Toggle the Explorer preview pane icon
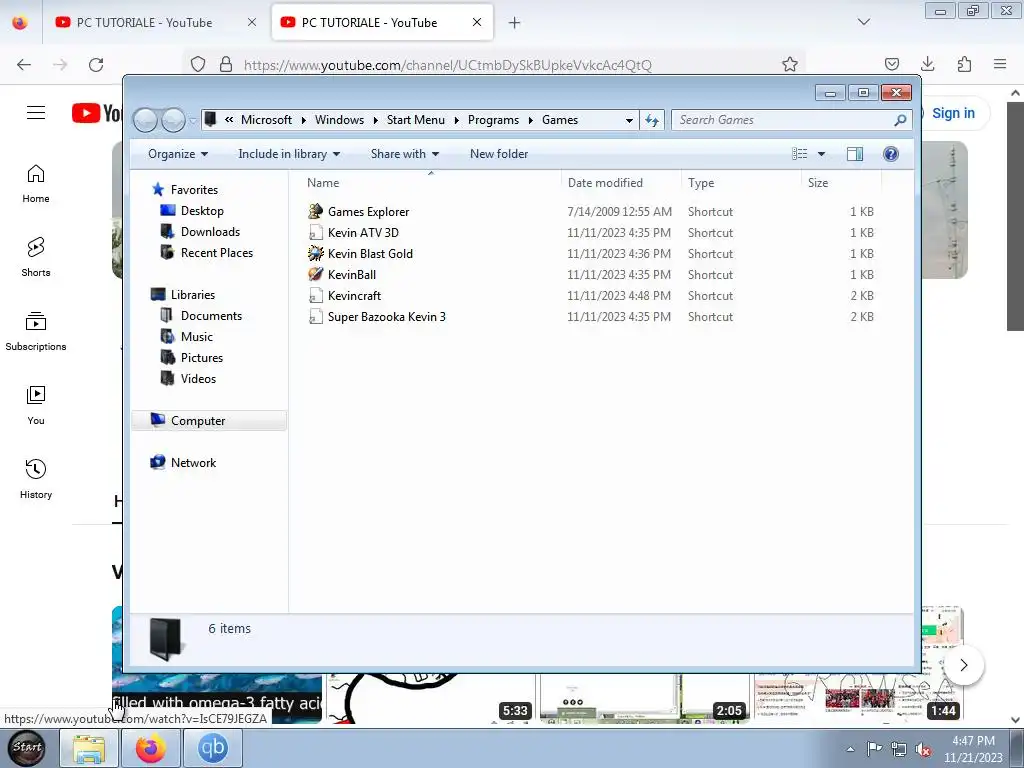1024x768 pixels. [x=855, y=154]
